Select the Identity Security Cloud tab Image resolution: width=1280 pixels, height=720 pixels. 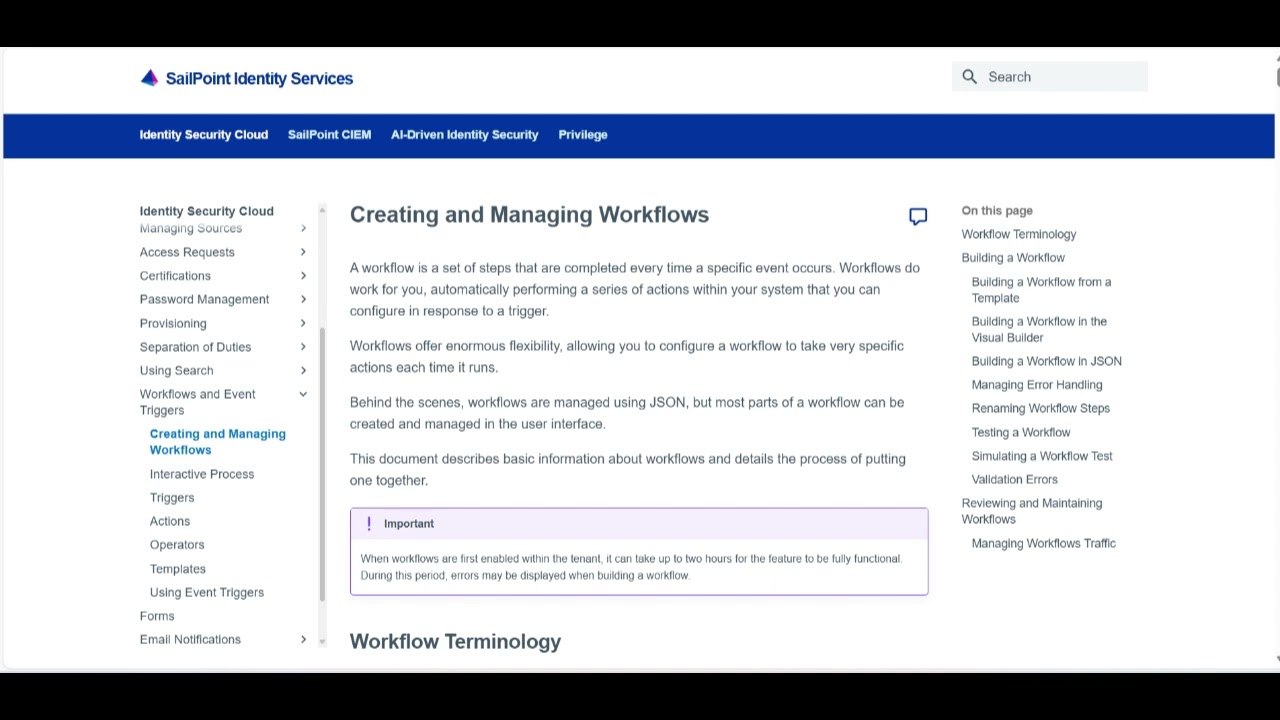pos(204,135)
